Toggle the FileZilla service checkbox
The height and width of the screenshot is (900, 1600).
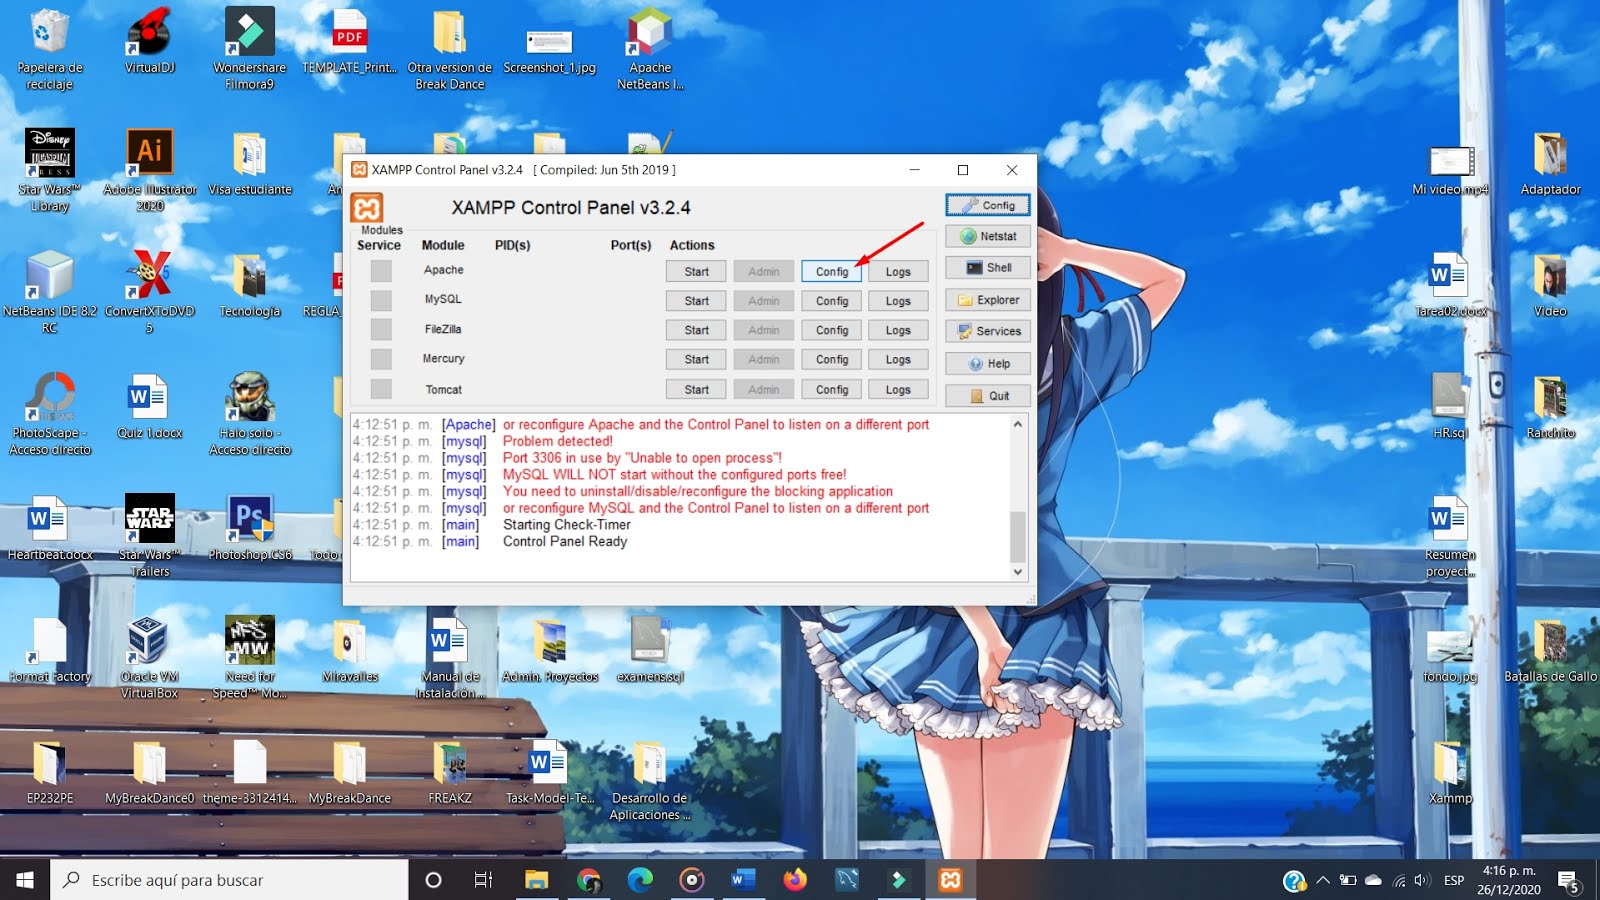click(x=381, y=329)
